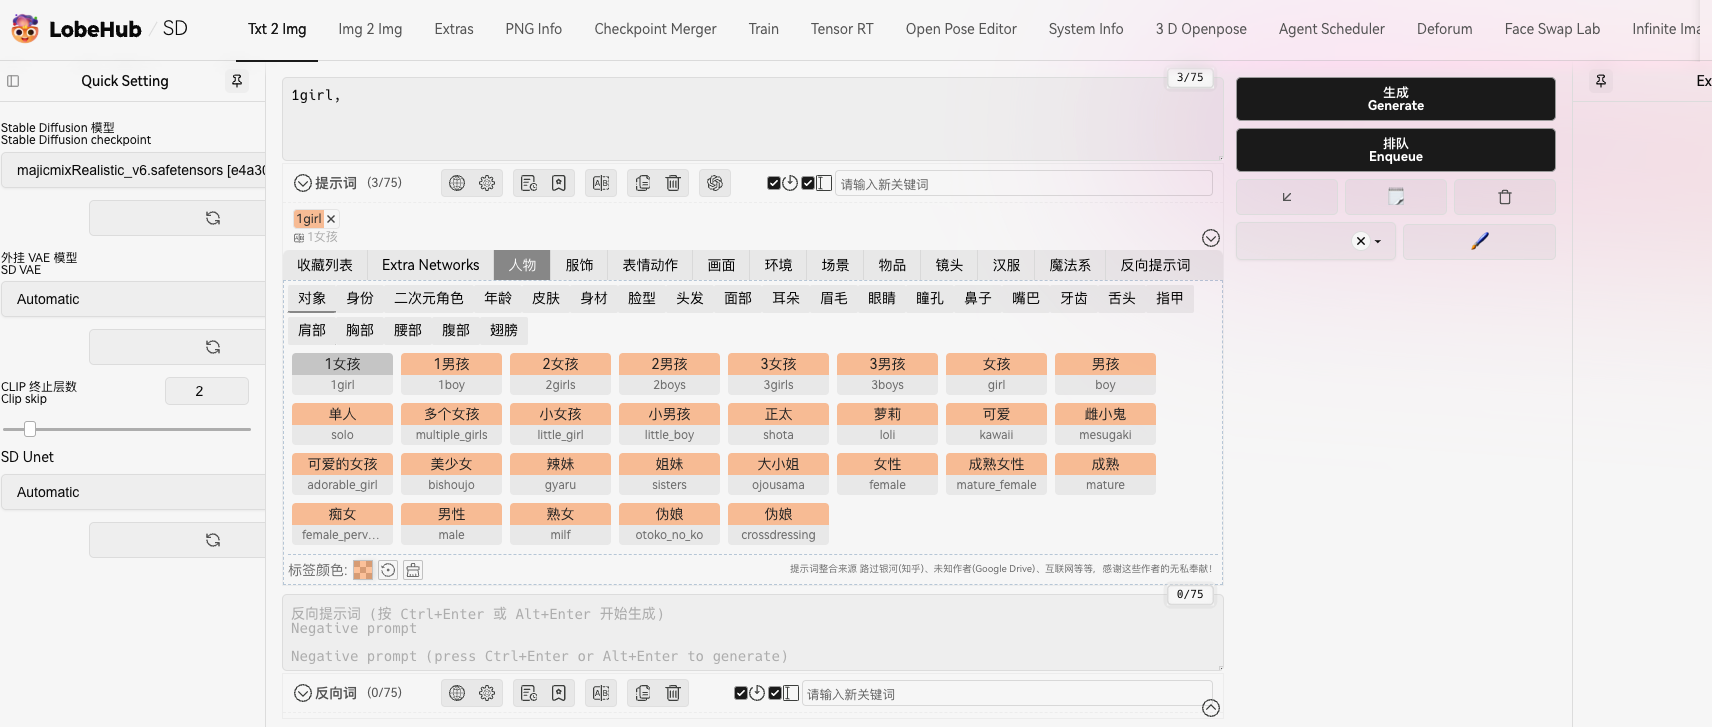Open the SD VAE Automatic dropdown
Viewport: 1712px width, 727px height.
pos(133,299)
